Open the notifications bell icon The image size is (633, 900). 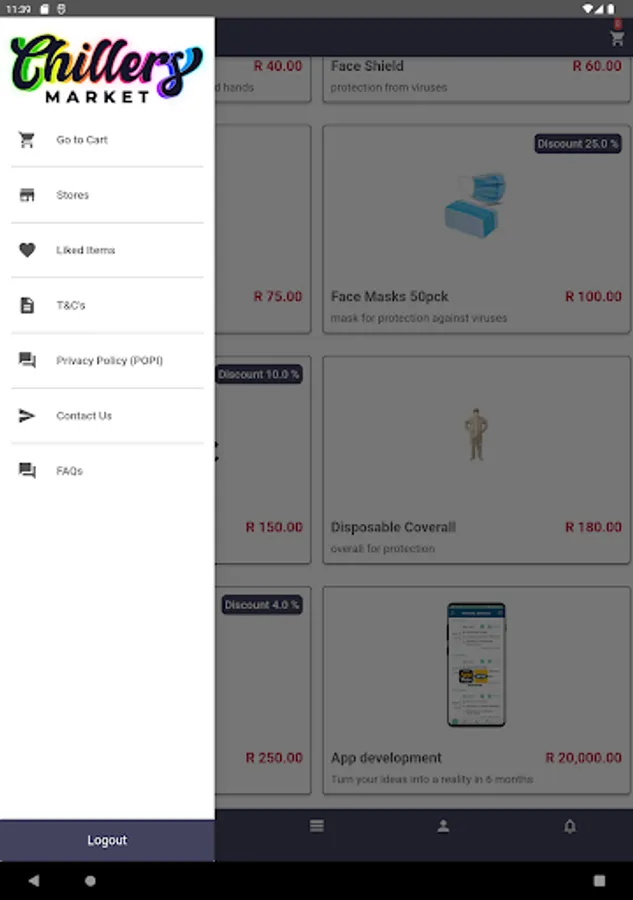click(x=569, y=826)
